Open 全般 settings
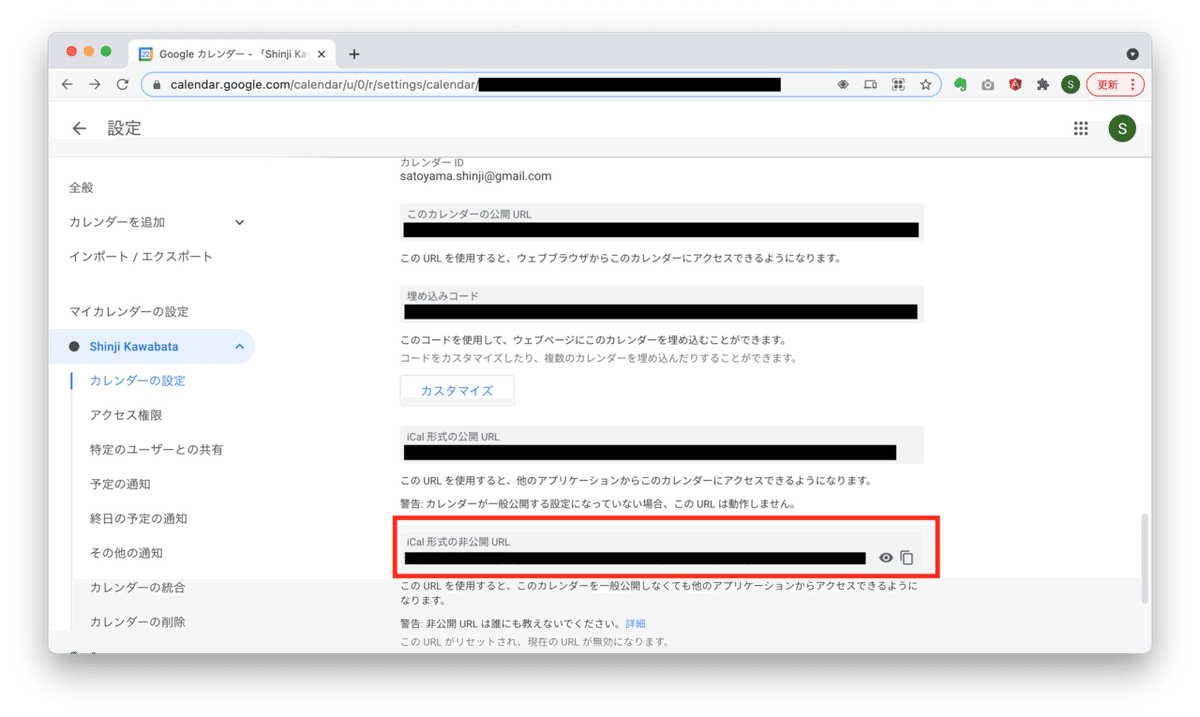The width and height of the screenshot is (1200, 717). [81, 187]
